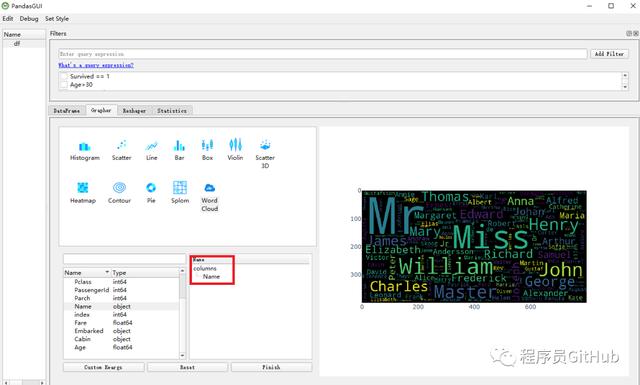
Task: Open the Set Style menu
Action: [57, 19]
